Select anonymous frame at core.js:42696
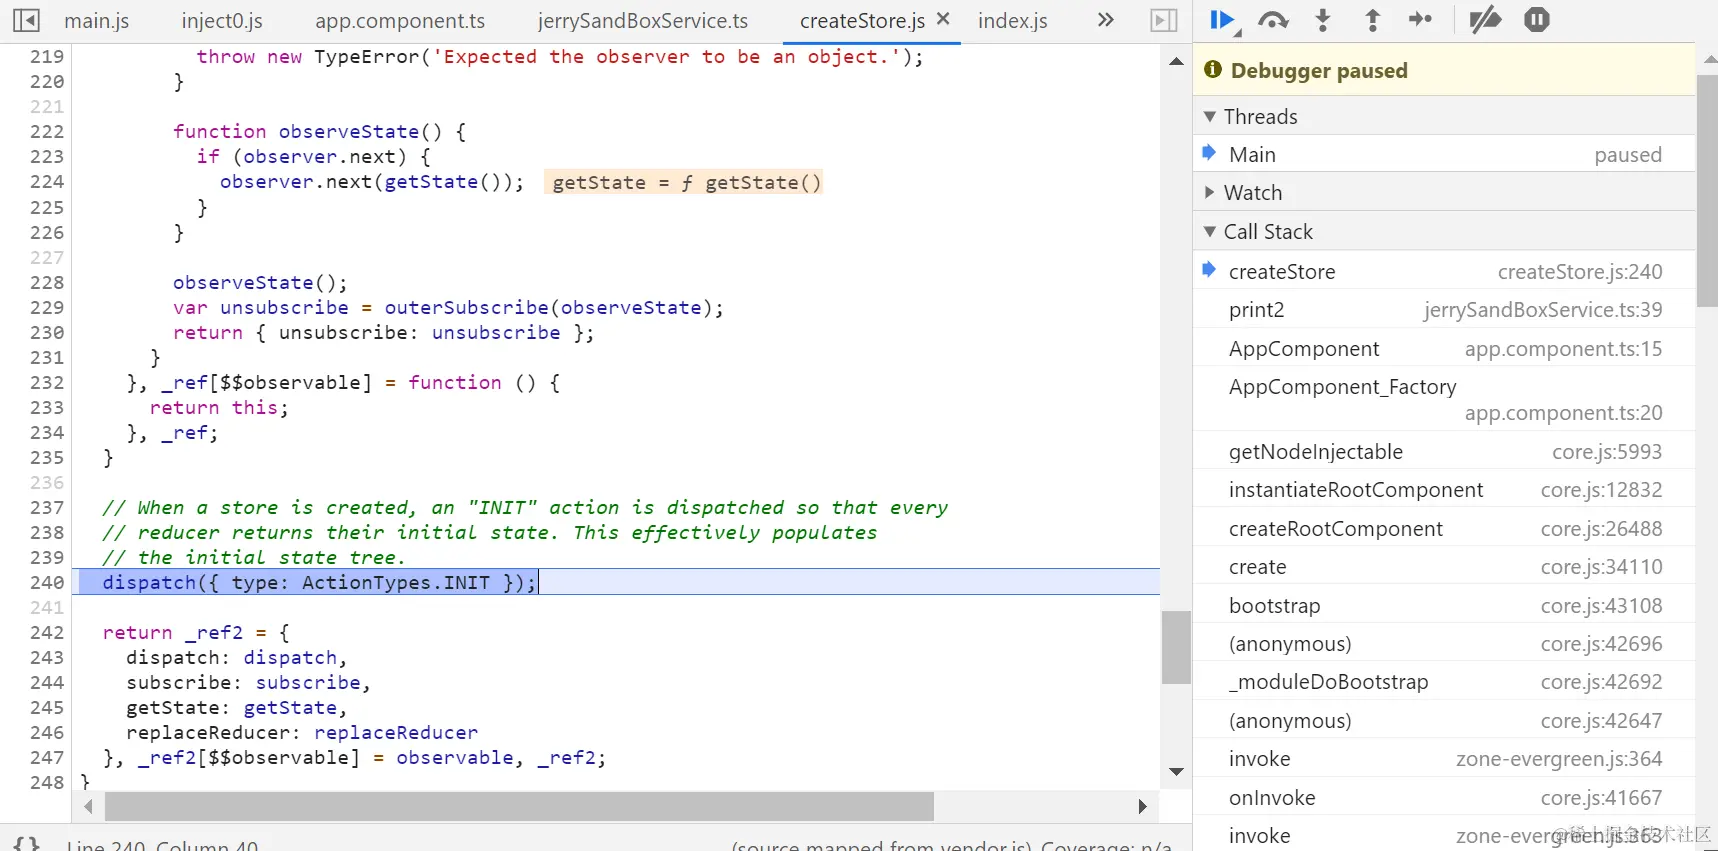The height and width of the screenshot is (851, 1718). pos(1444,644)
